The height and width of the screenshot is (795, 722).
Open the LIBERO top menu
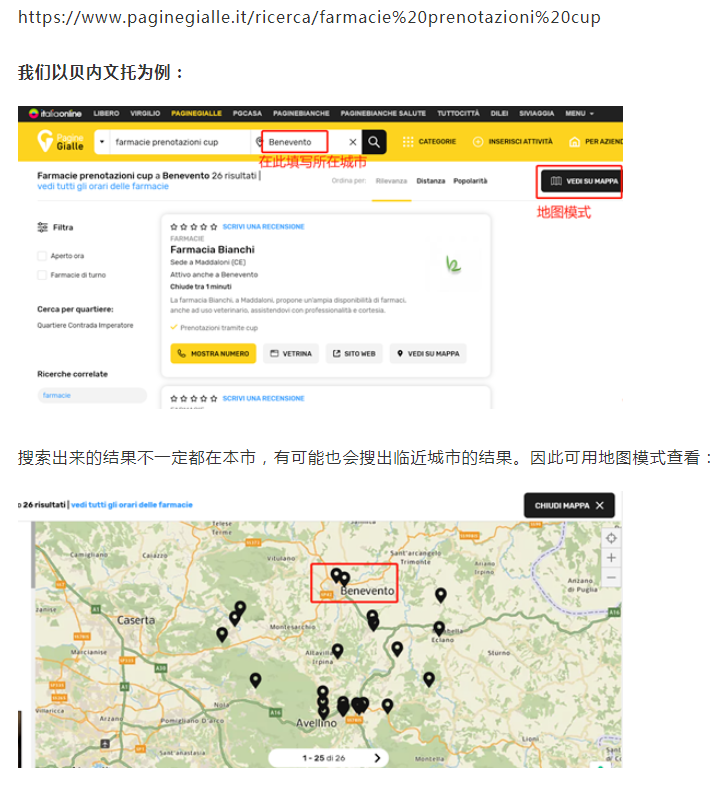click(106, 114)
